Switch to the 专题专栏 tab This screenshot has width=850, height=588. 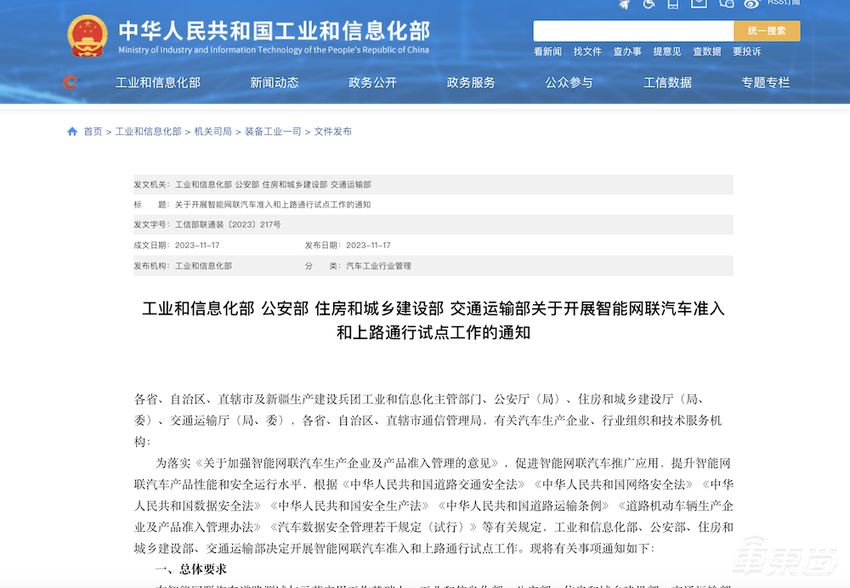click(x=765, y=83)
